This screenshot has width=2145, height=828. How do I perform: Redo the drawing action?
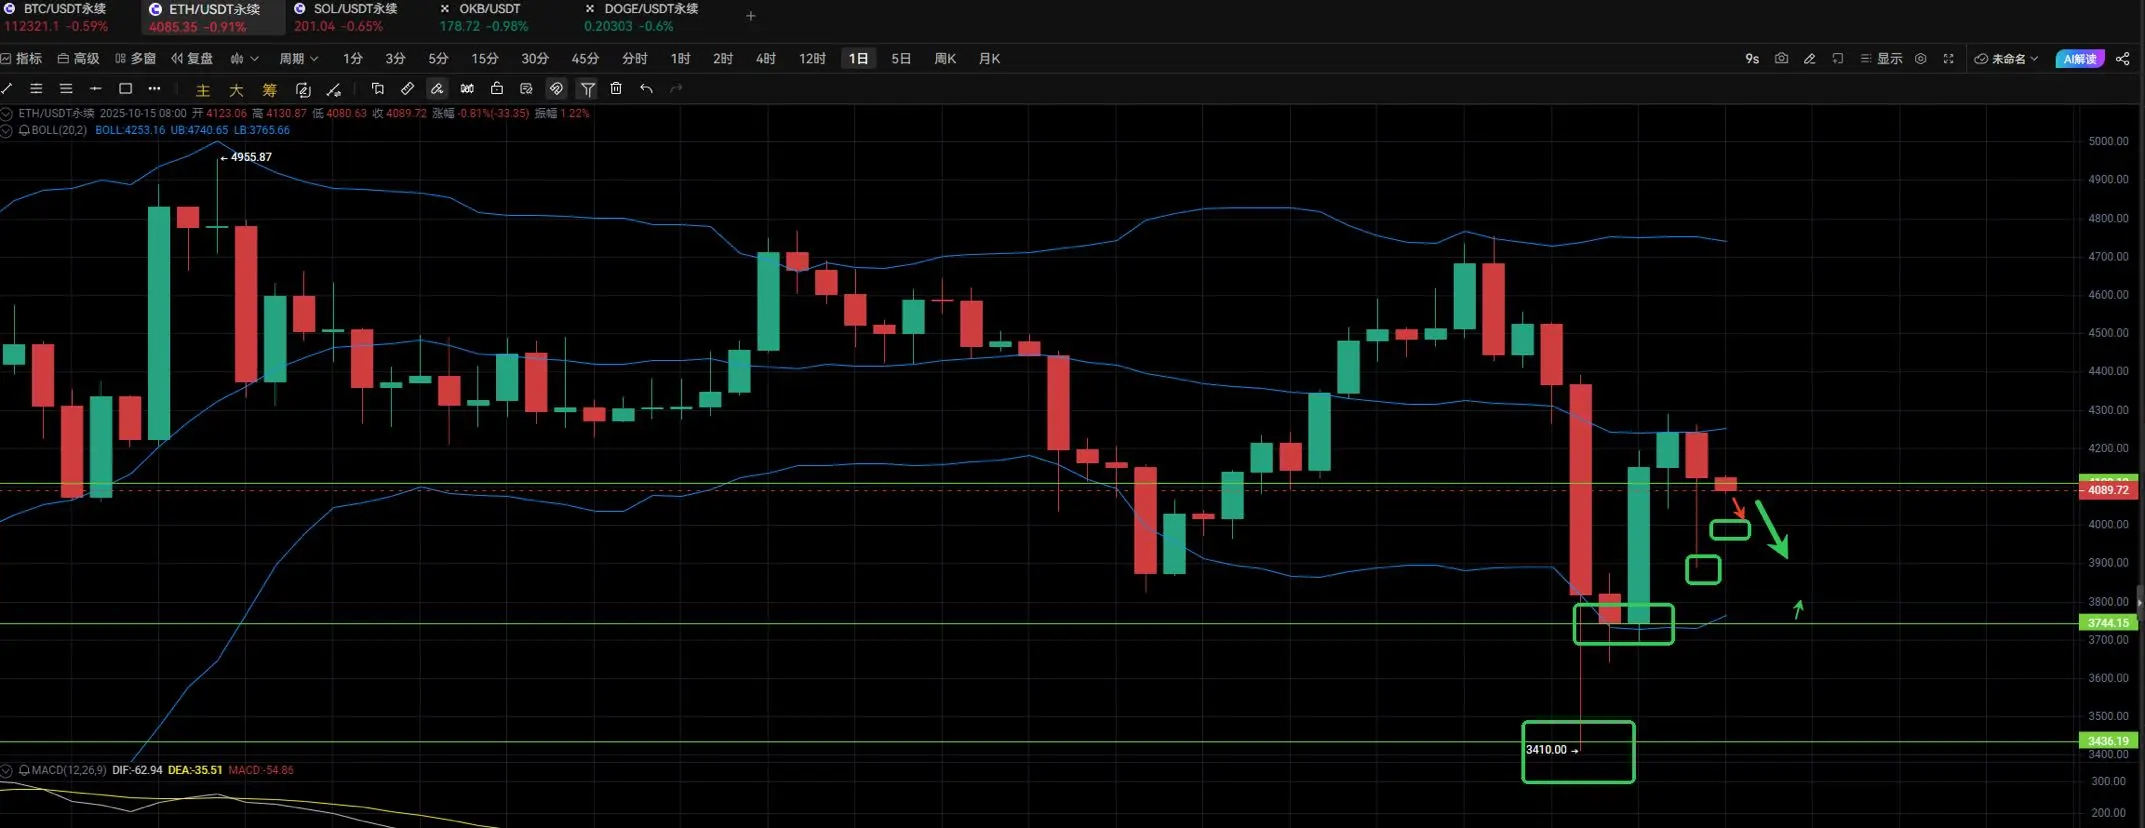[676, 89]
